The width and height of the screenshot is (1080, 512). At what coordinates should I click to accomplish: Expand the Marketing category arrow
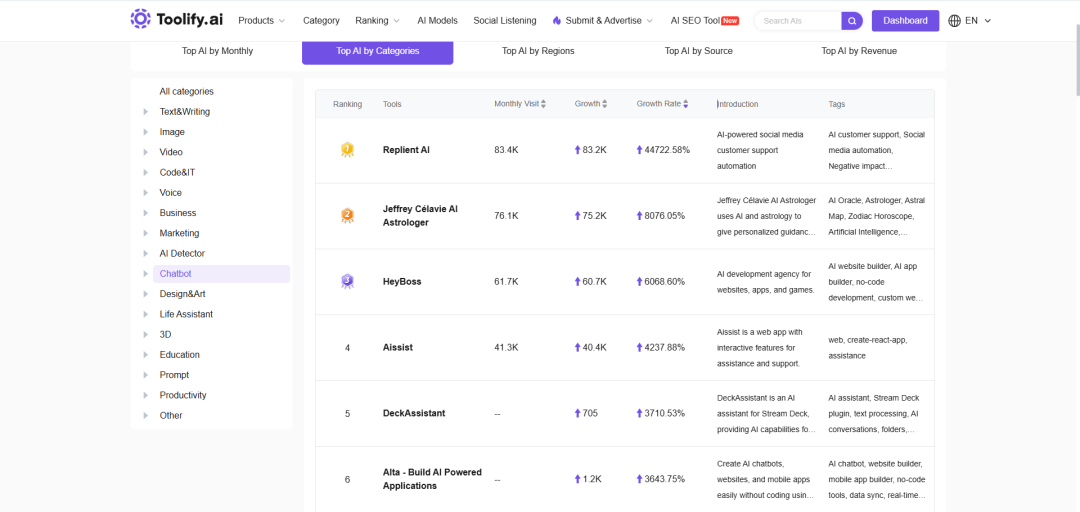click(145, 233)
